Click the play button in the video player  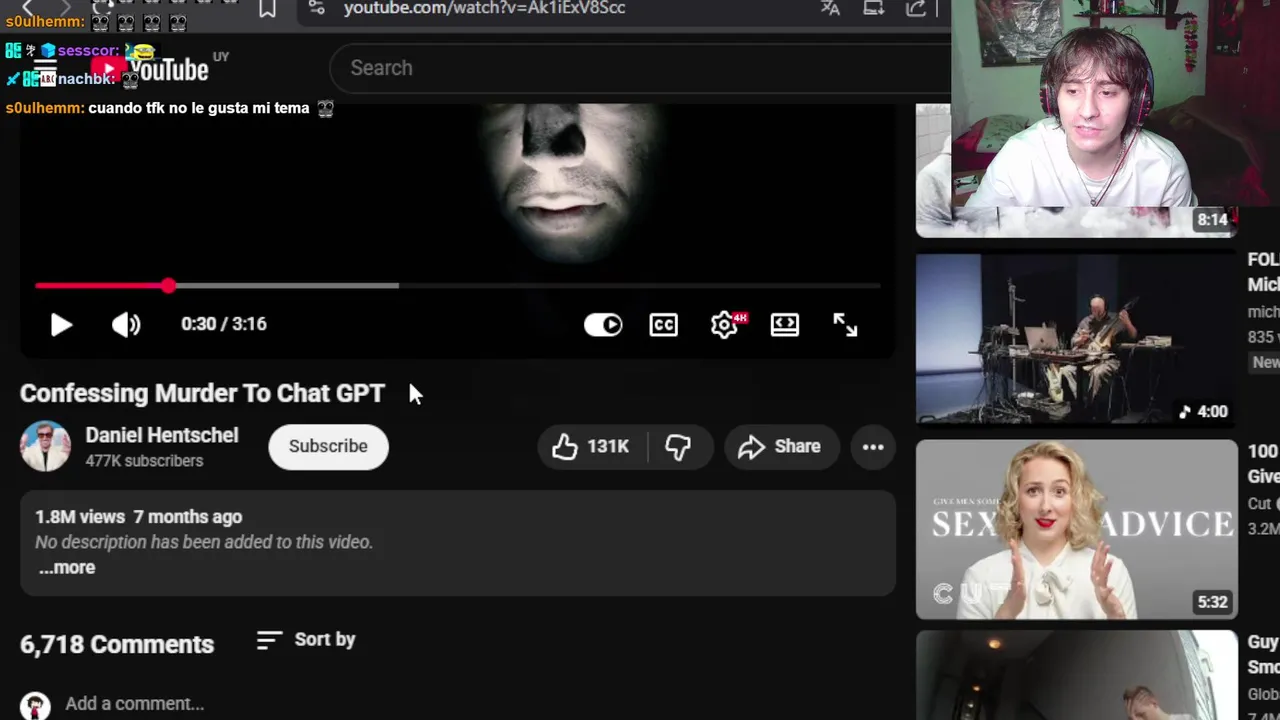pyautogui.click(x=61, y=324)
